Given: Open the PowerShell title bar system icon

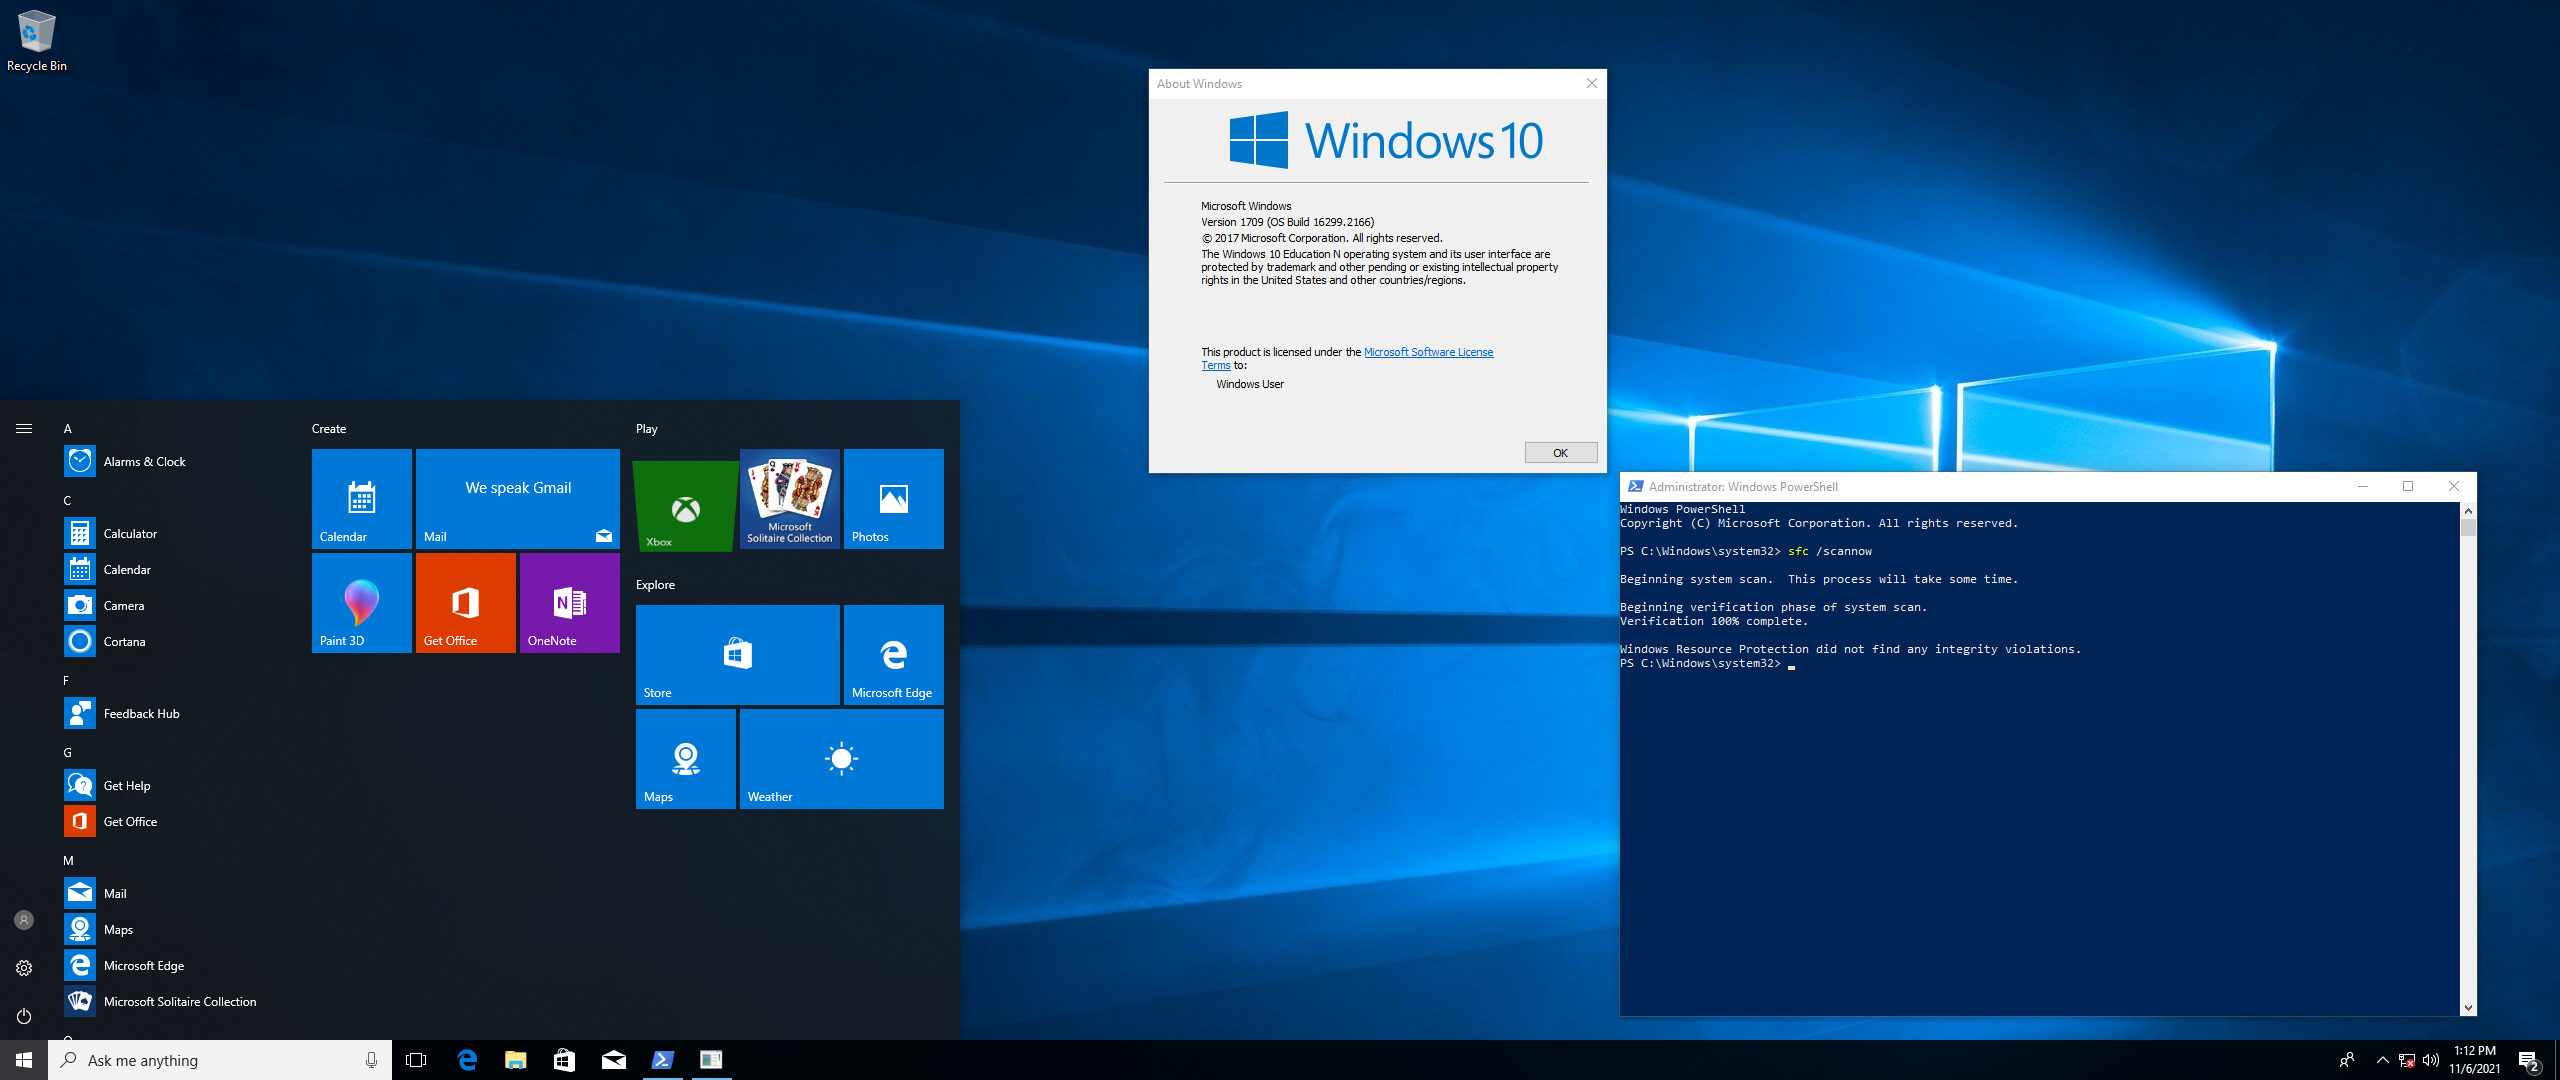Looking at the screenshot, I should click(x=1635, y=486).
